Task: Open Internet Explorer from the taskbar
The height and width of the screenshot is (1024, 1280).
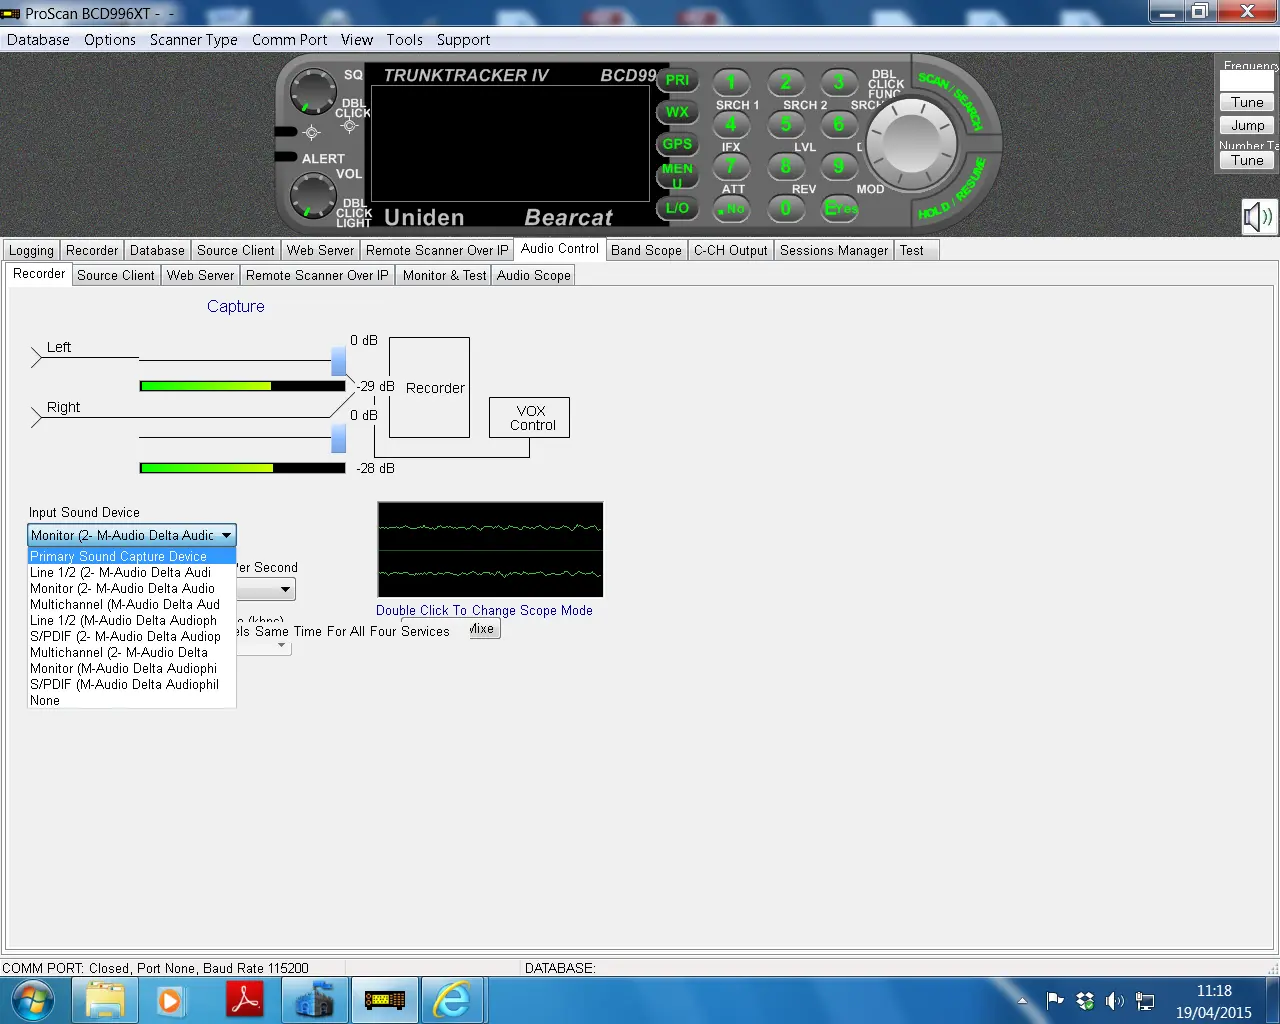Action: pos(452,1000)
